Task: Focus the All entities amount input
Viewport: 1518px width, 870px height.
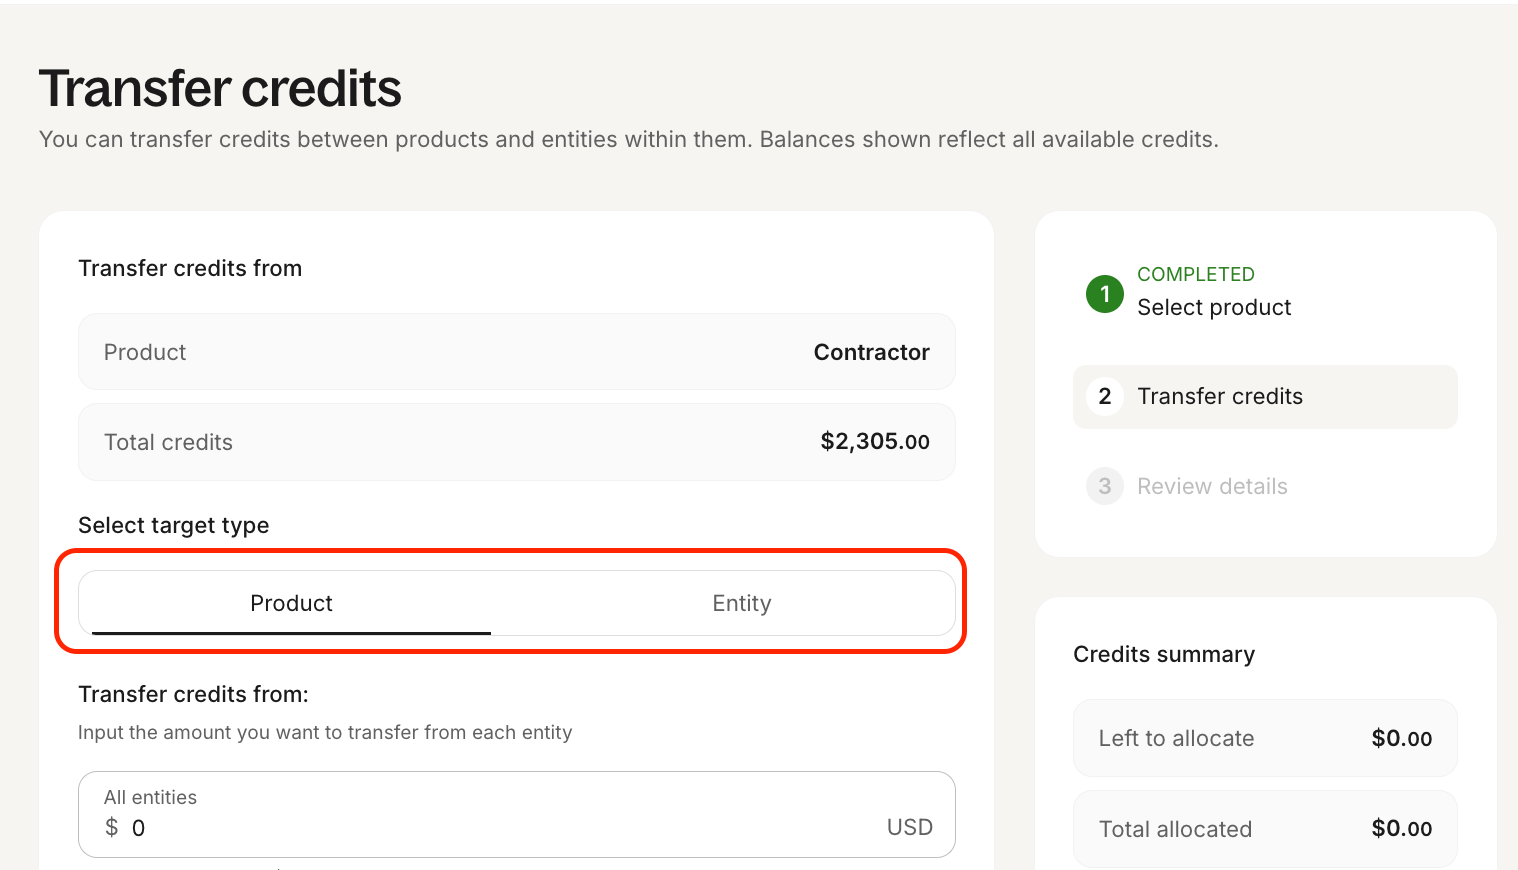Action: tap(500, 828)
